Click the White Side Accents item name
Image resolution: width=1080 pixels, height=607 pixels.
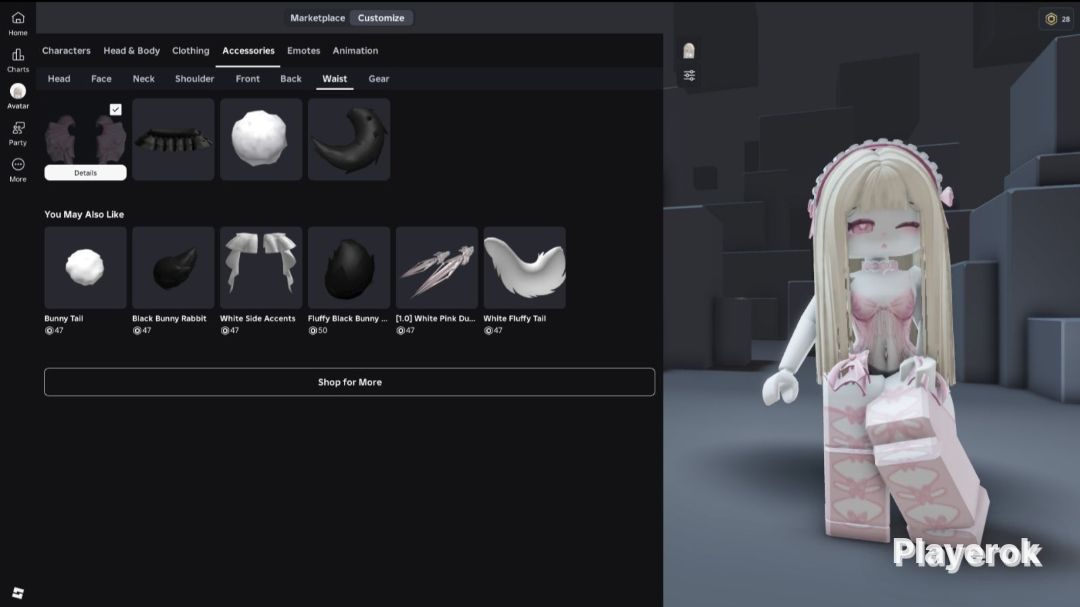pos(258,318)
